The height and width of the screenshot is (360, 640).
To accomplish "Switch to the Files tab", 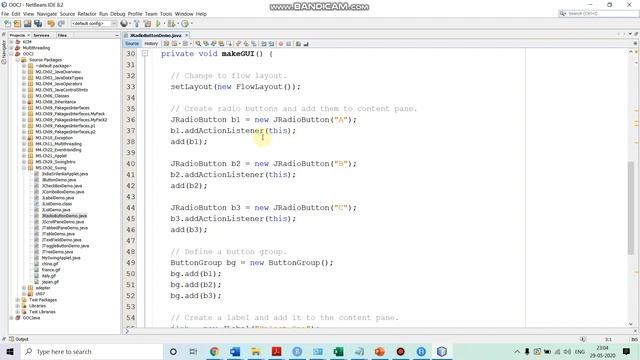I will [62, 36].
